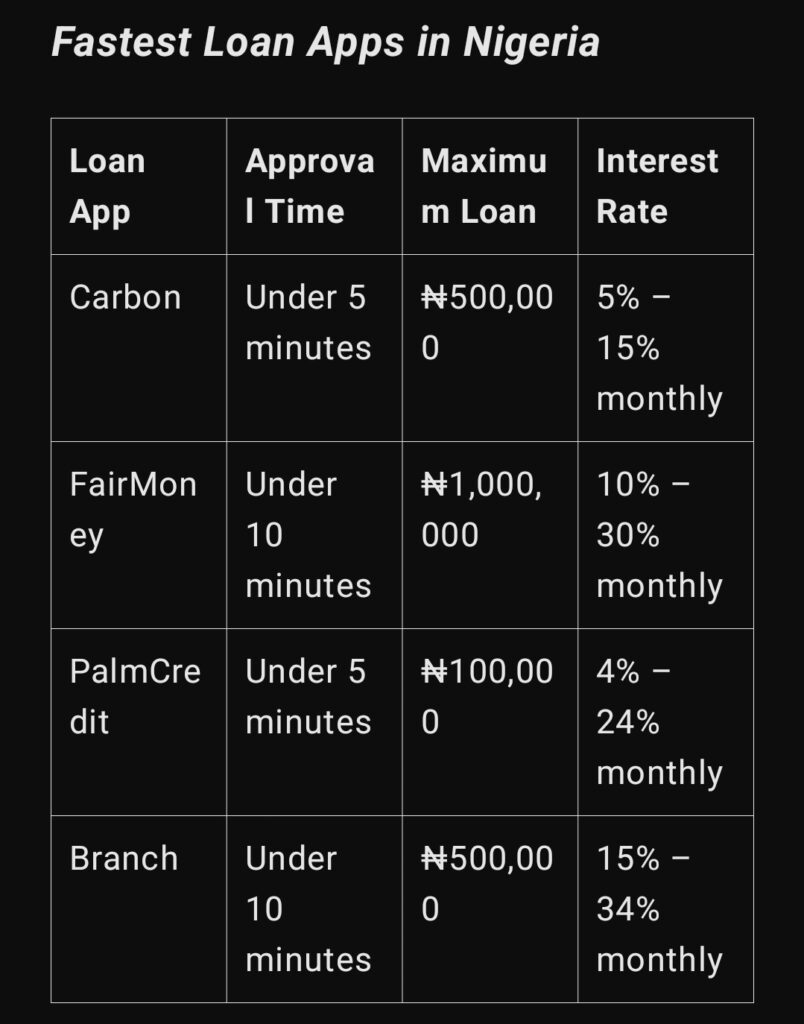Select the ₦1,000,000 maximum loan cell
This screenshot has height=1024, width=804.
[x=490, y=535]
